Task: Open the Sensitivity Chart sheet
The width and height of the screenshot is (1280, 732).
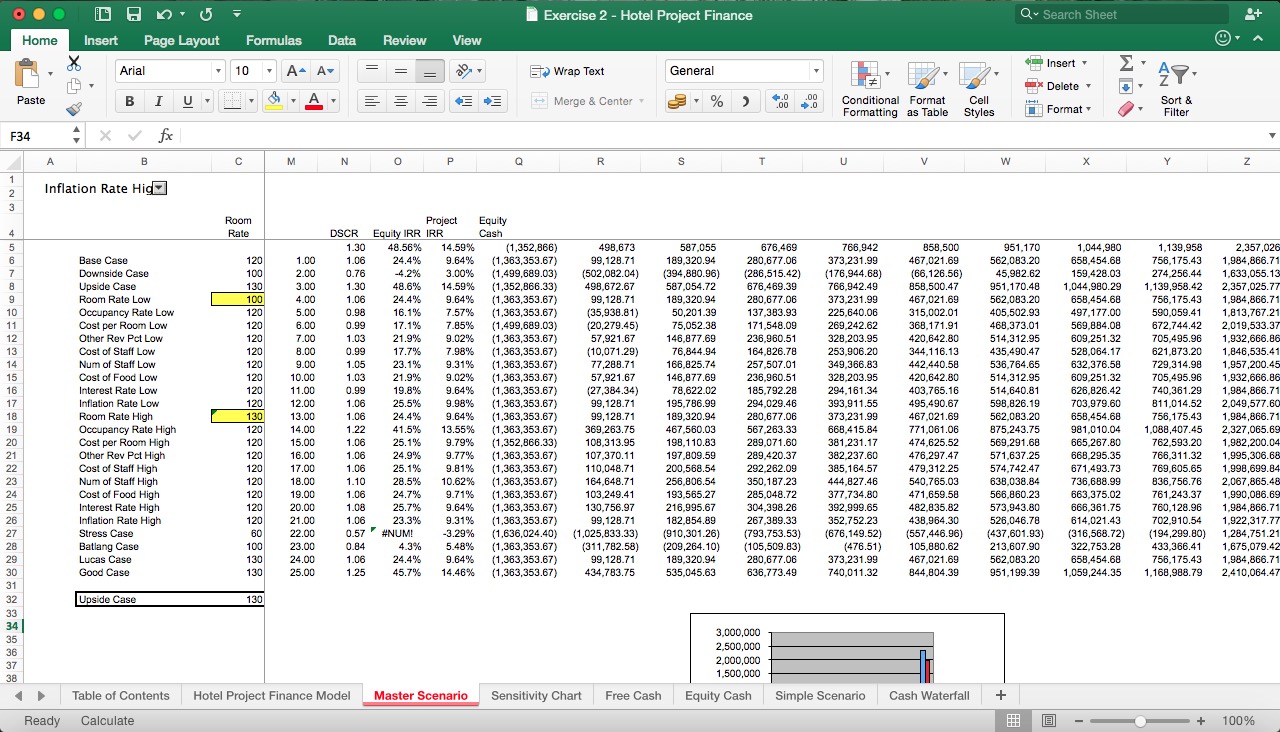Action: click(537, 695)
